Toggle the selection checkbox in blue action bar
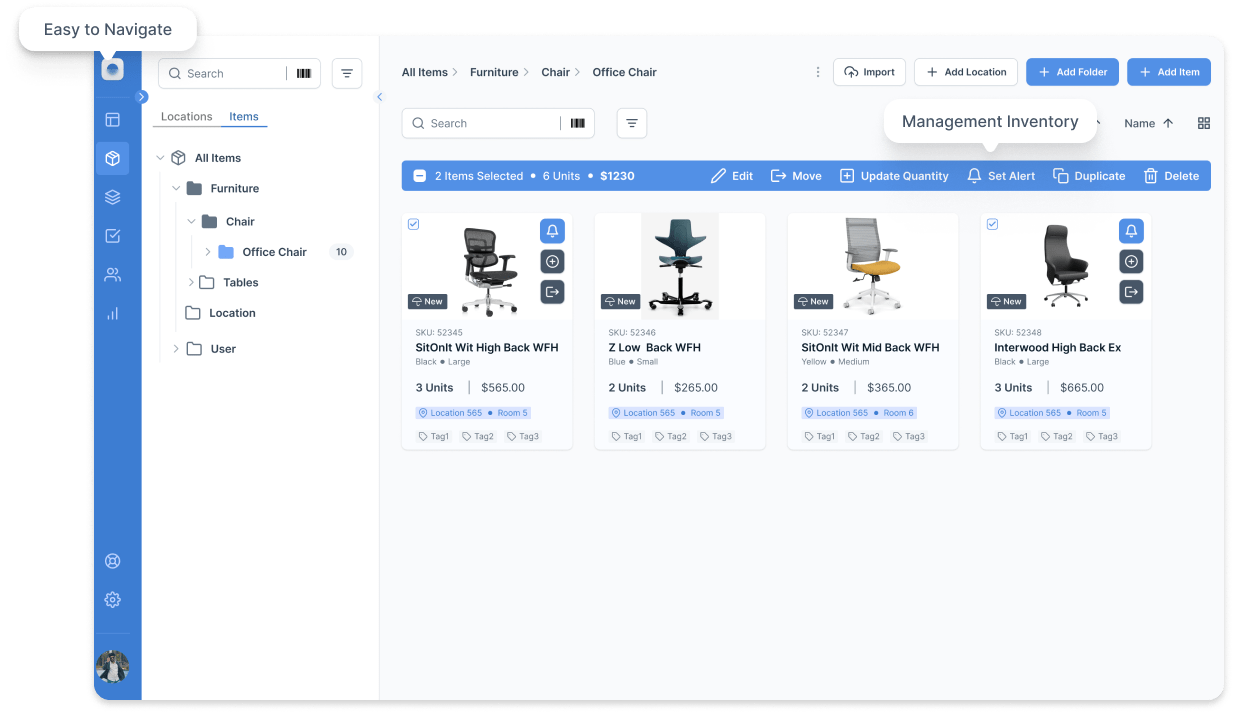 420,176
